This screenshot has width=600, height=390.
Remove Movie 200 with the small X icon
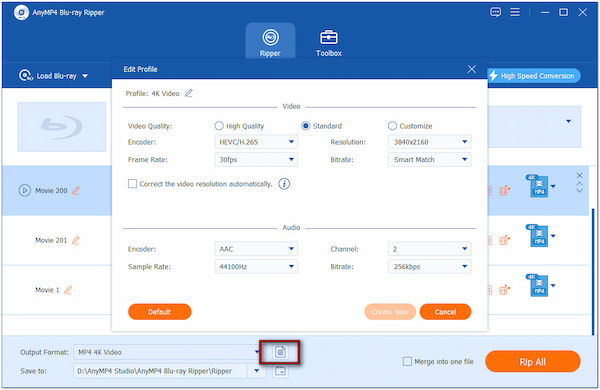click(579, 175)
